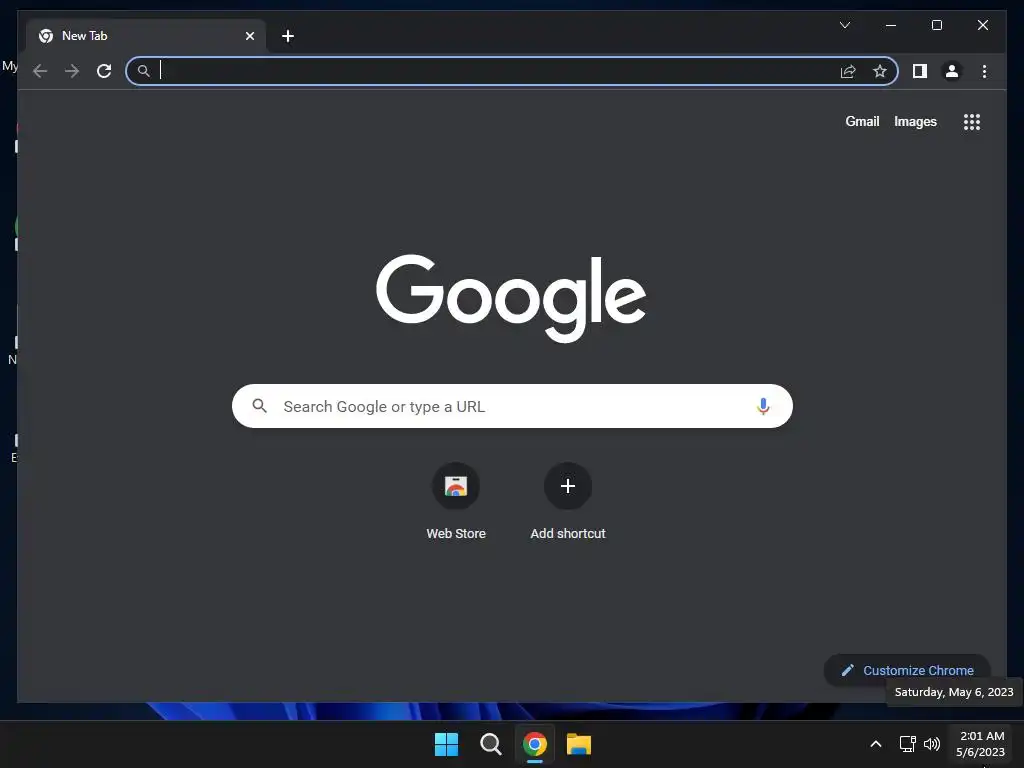Share this page using the address bar icon

coord(848,71)
